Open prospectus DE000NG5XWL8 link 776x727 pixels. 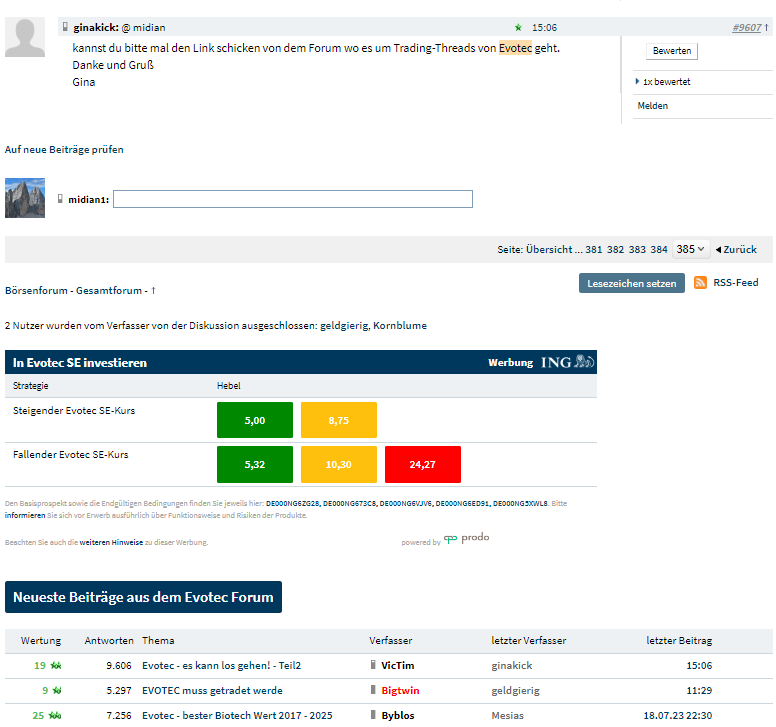point(520,503)
